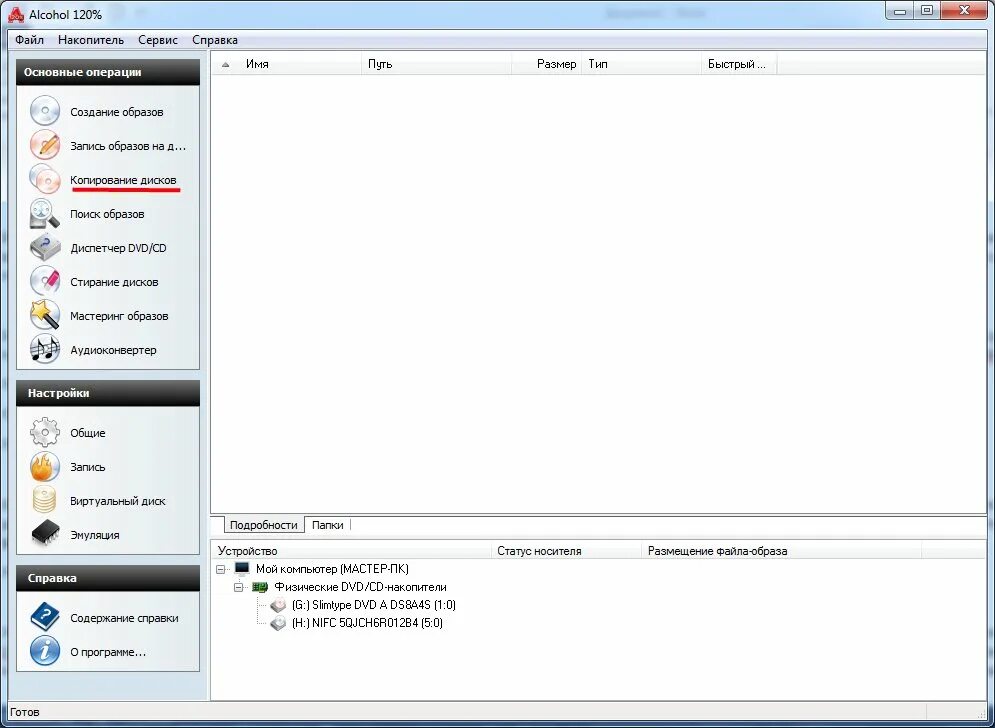The image size is (995, 728).
Task: Click the Диспетчер DVD/CD drive icon
Action: 44,248
